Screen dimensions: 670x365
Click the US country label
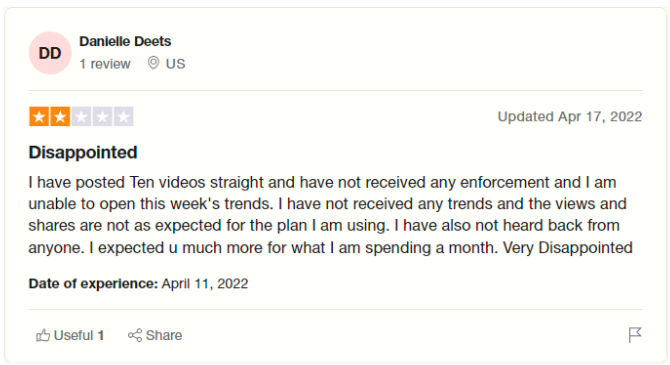(x=176, y=64)
